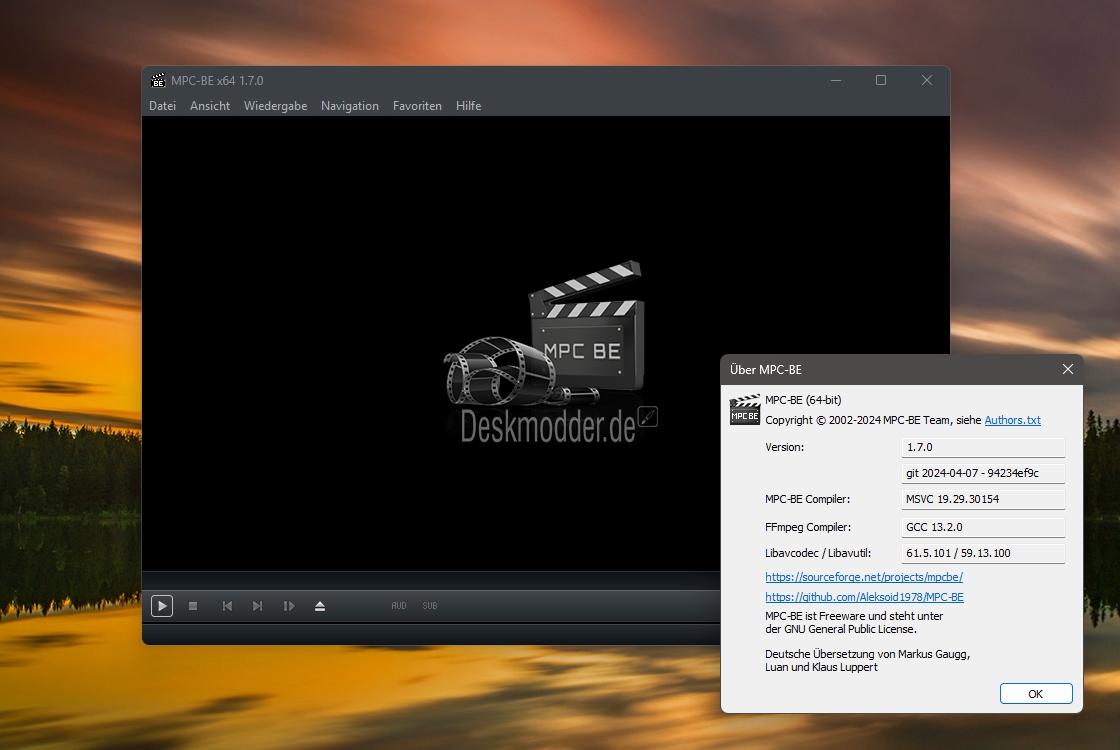Viewport: 1120px width, 750px height.
Task: Open the Navigation menu
Action: click(x=349, y=106)
